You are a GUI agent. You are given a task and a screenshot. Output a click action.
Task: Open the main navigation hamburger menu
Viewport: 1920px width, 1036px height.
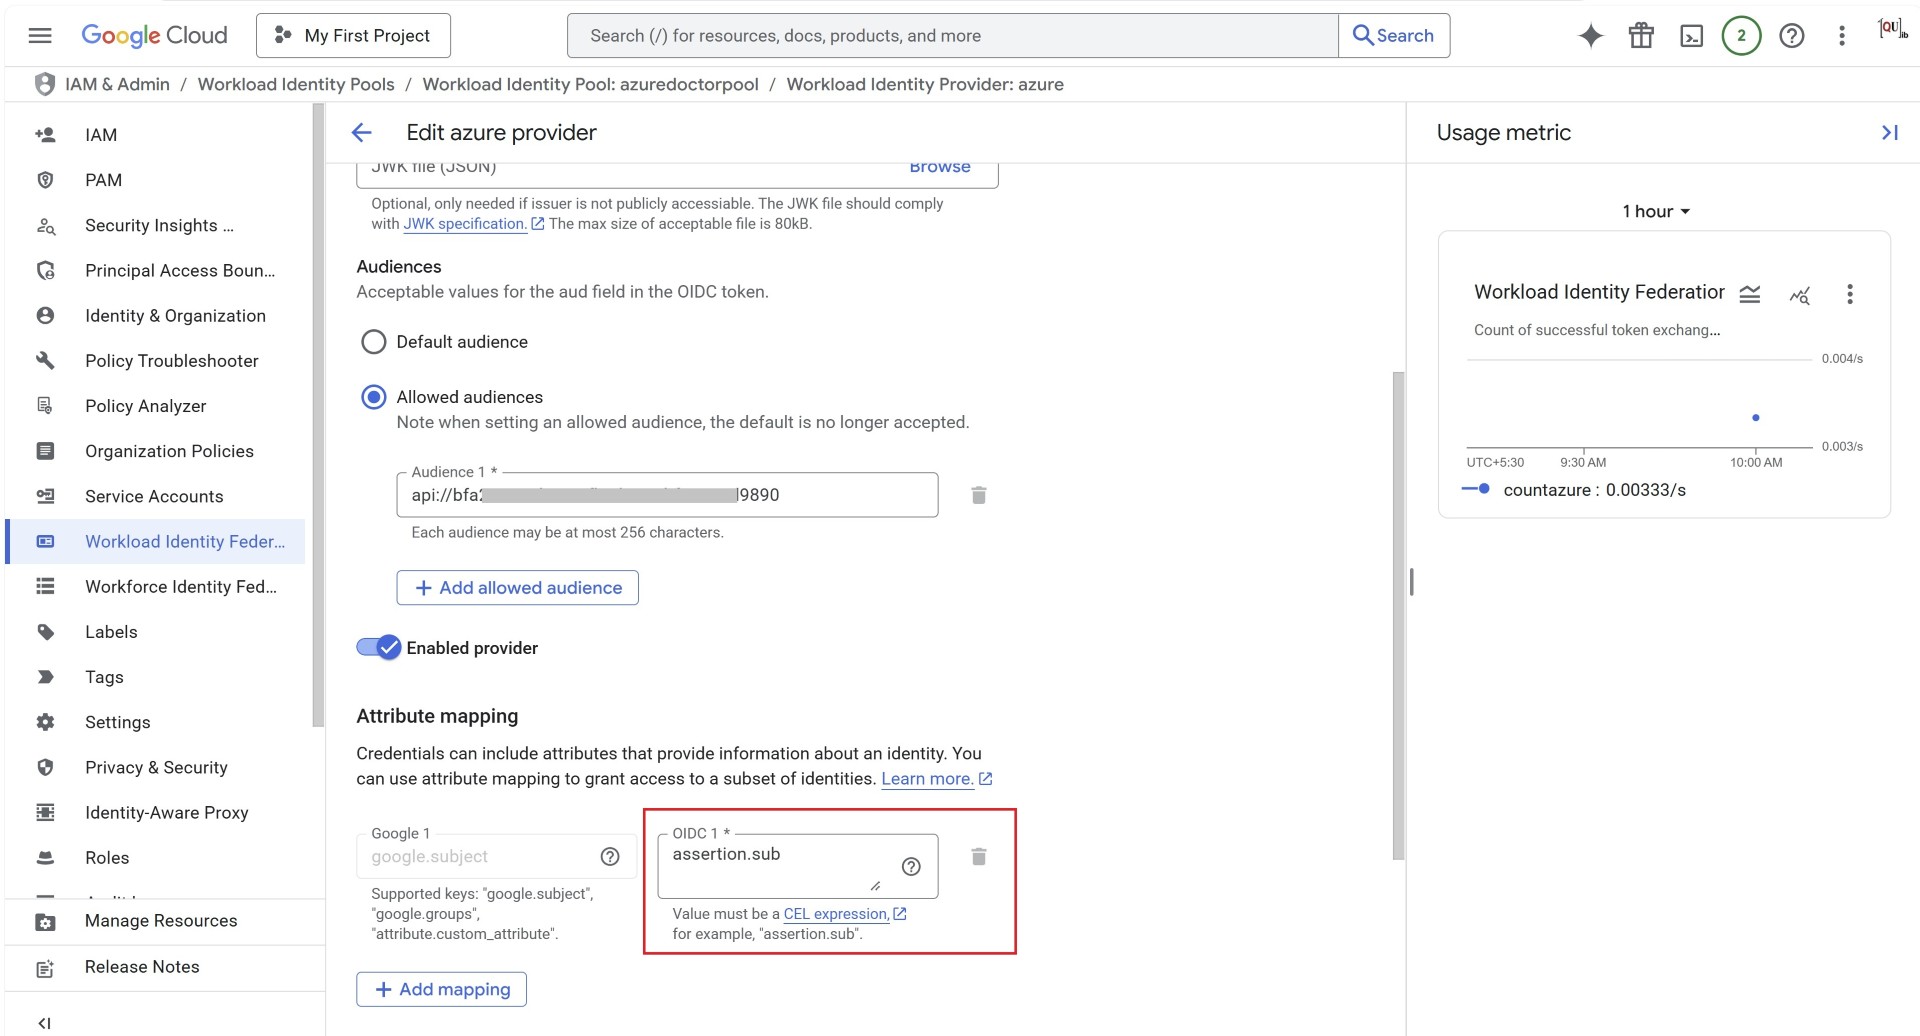click(40, 36)
